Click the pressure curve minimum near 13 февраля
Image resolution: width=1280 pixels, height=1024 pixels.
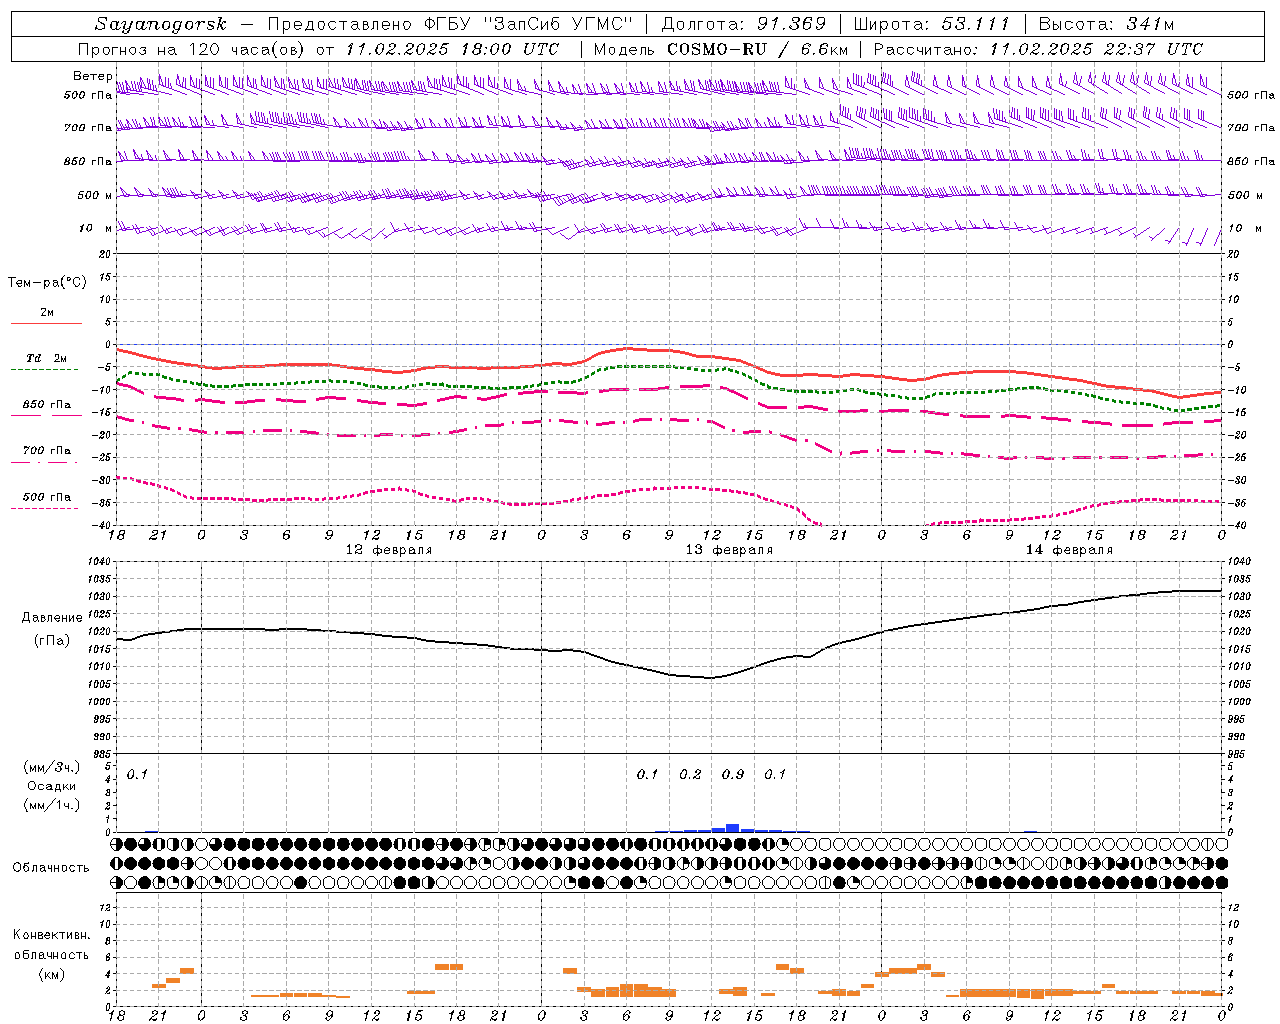(x=710, y=678)
